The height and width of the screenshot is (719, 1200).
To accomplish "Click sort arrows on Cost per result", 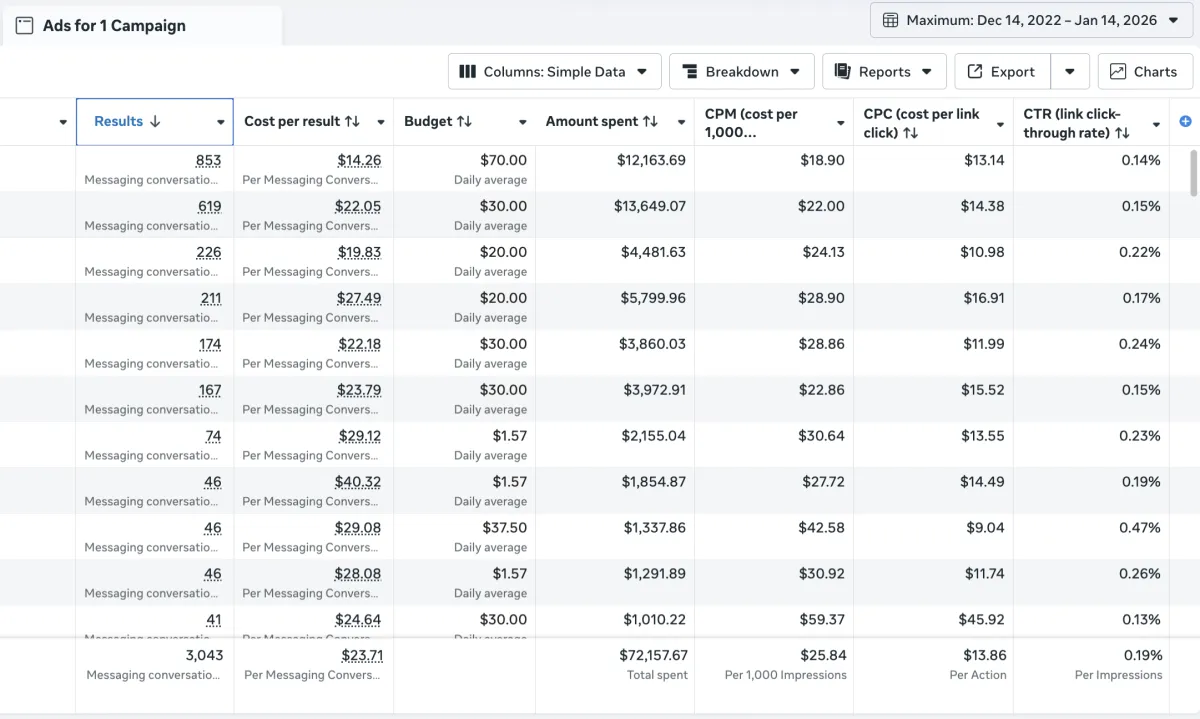I will [352, 122].
